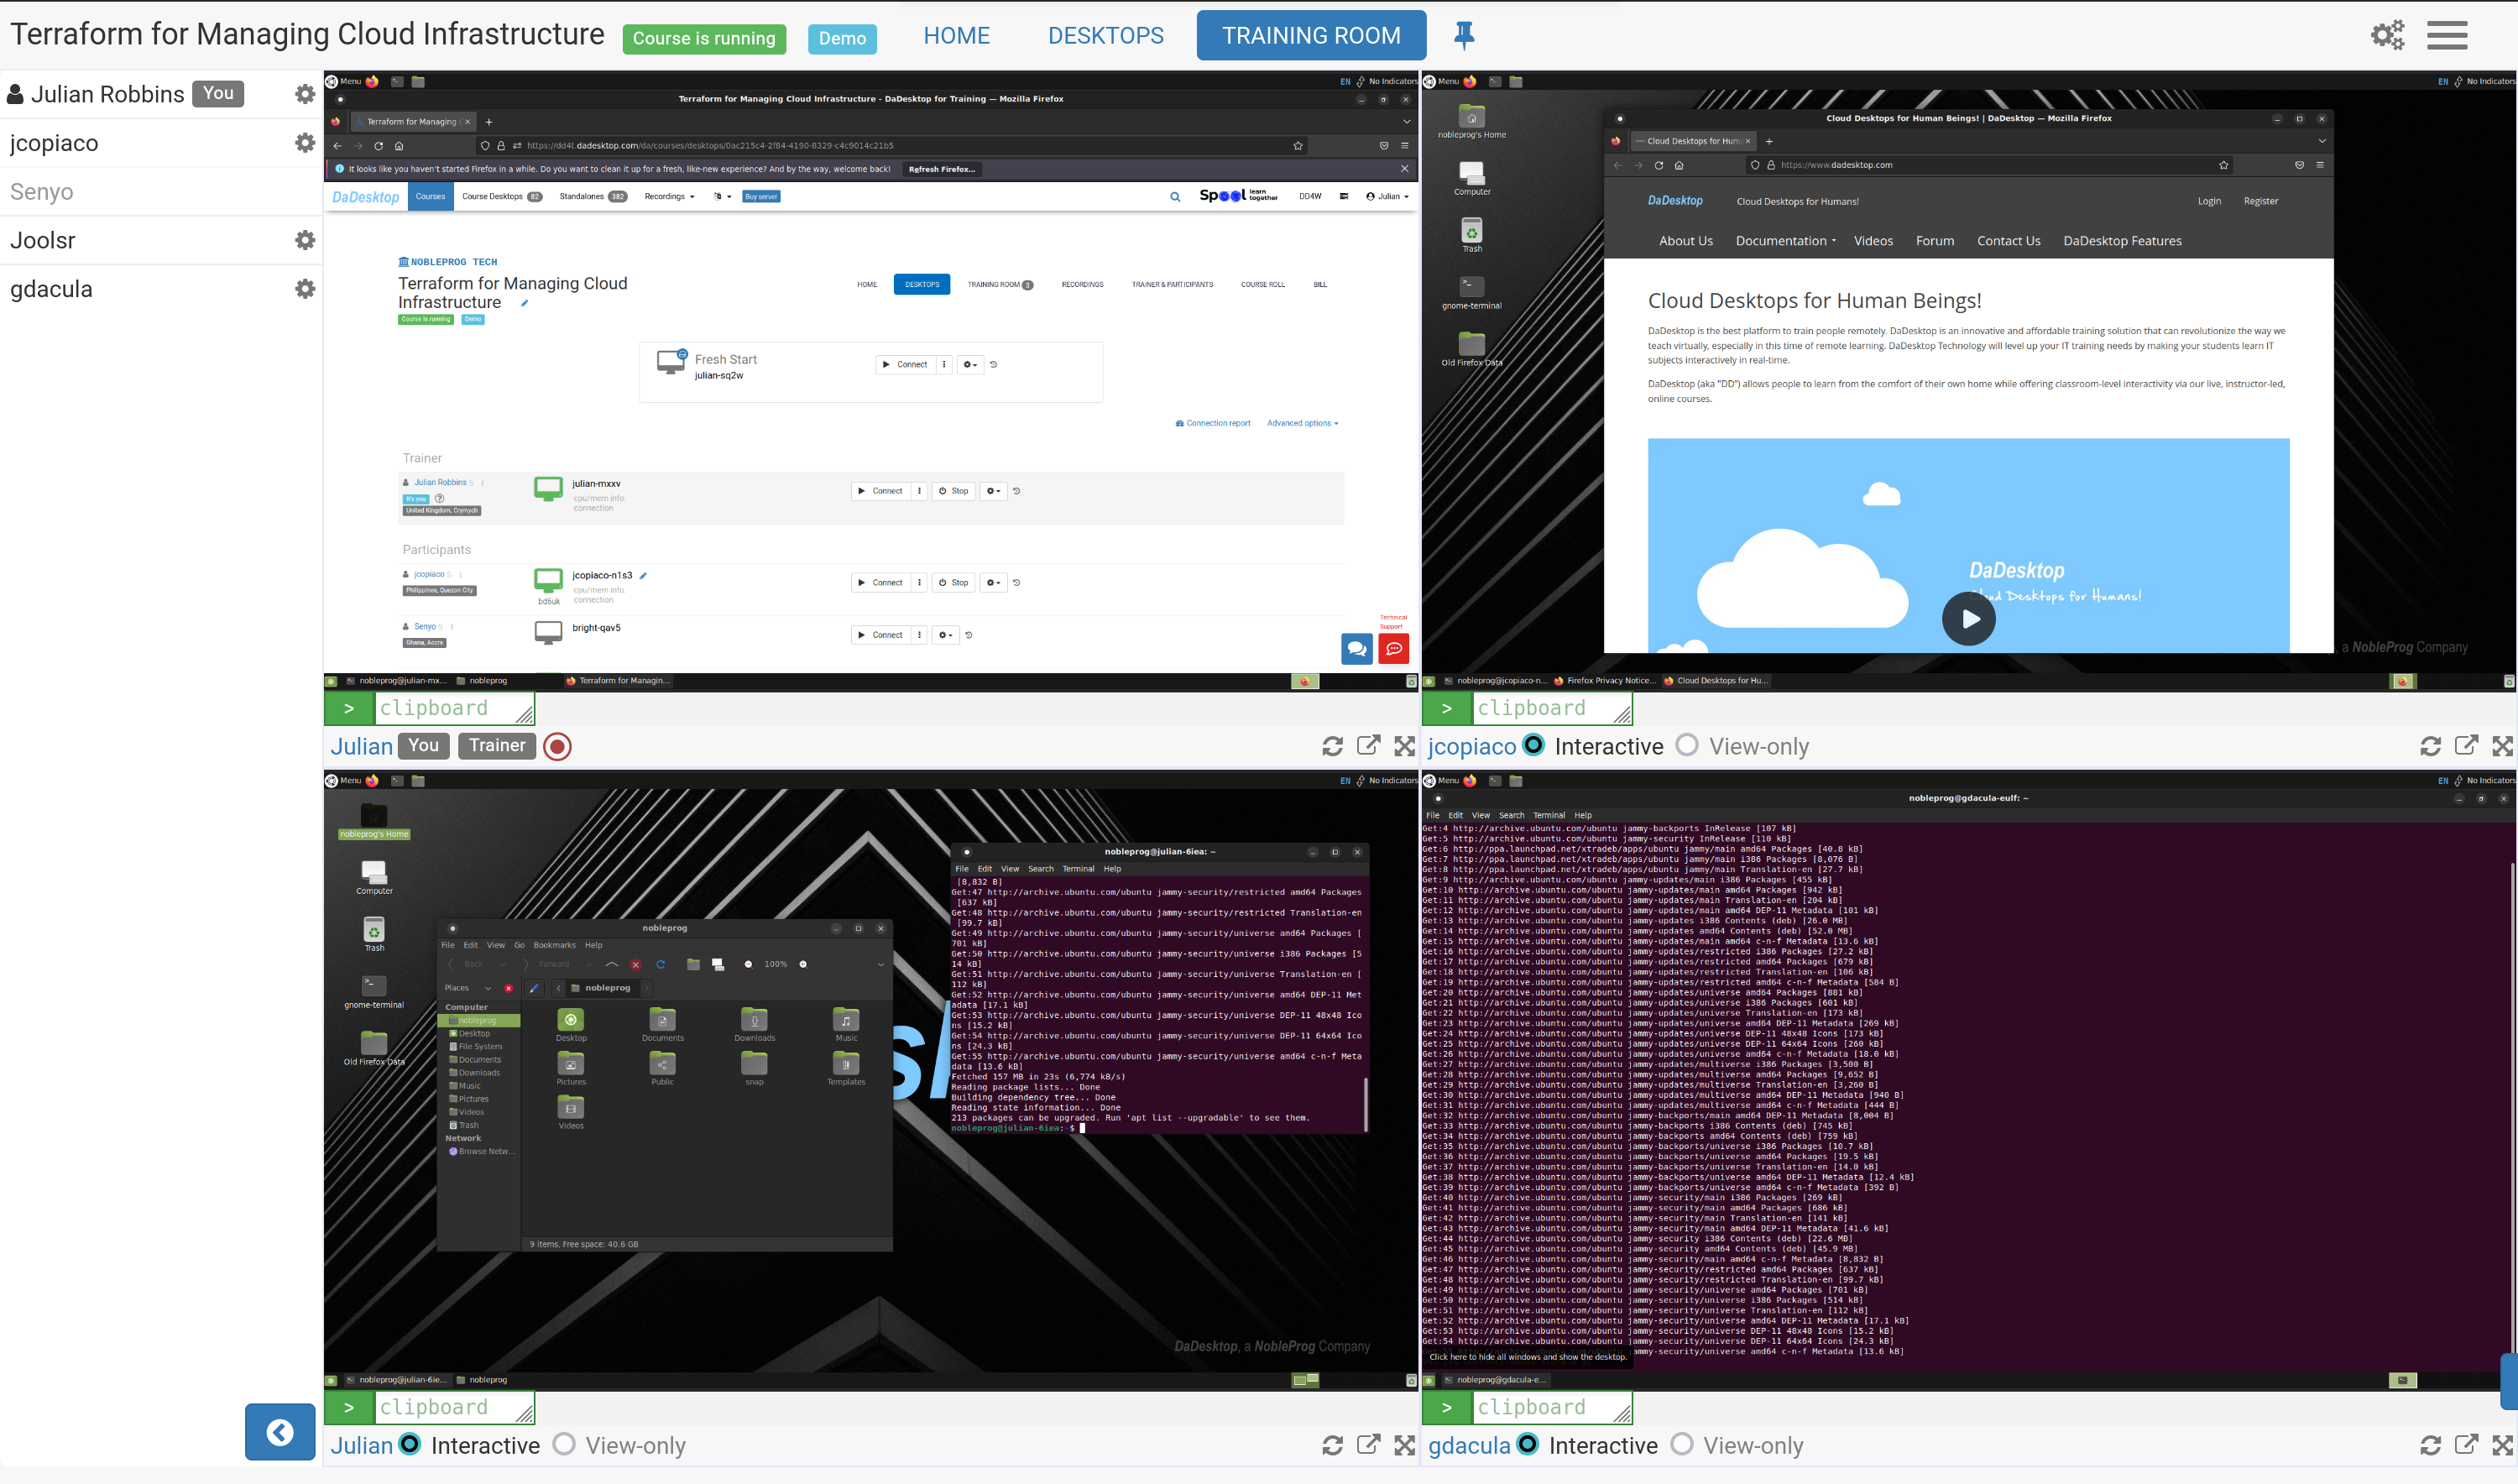The image size is (2518, 1484).
Task: Open Course Desktops tab in DaDesktop navbar
Action: pyautogui.click(x=502, y=197)
